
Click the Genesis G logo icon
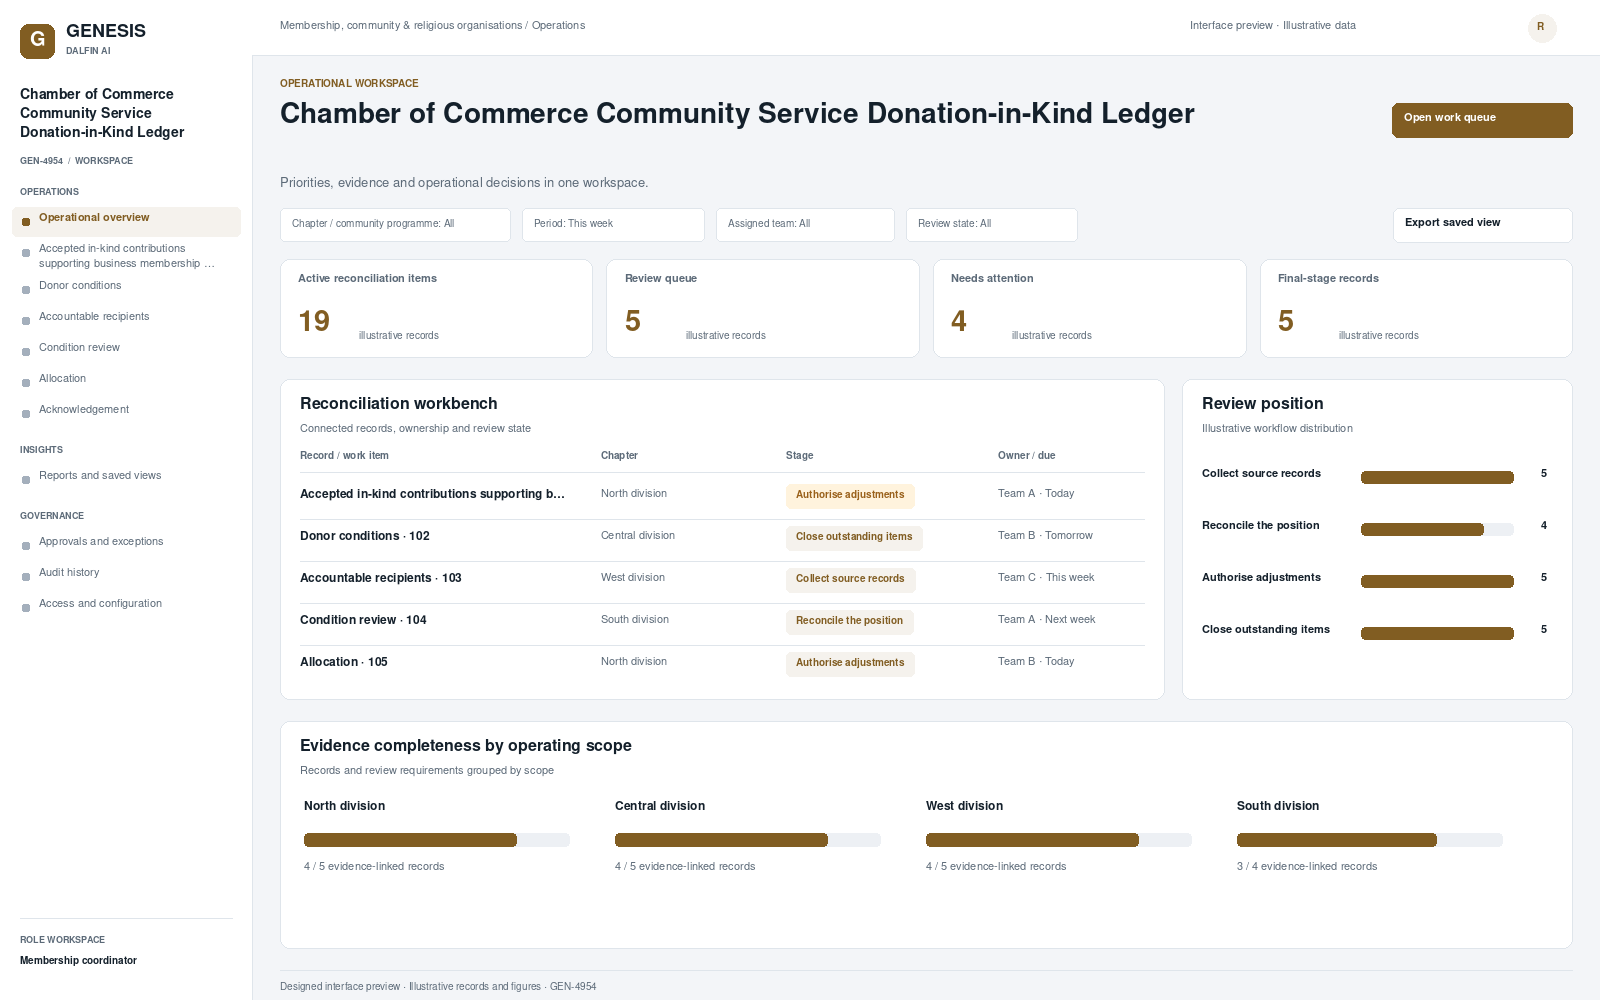[x=37, y=40]
